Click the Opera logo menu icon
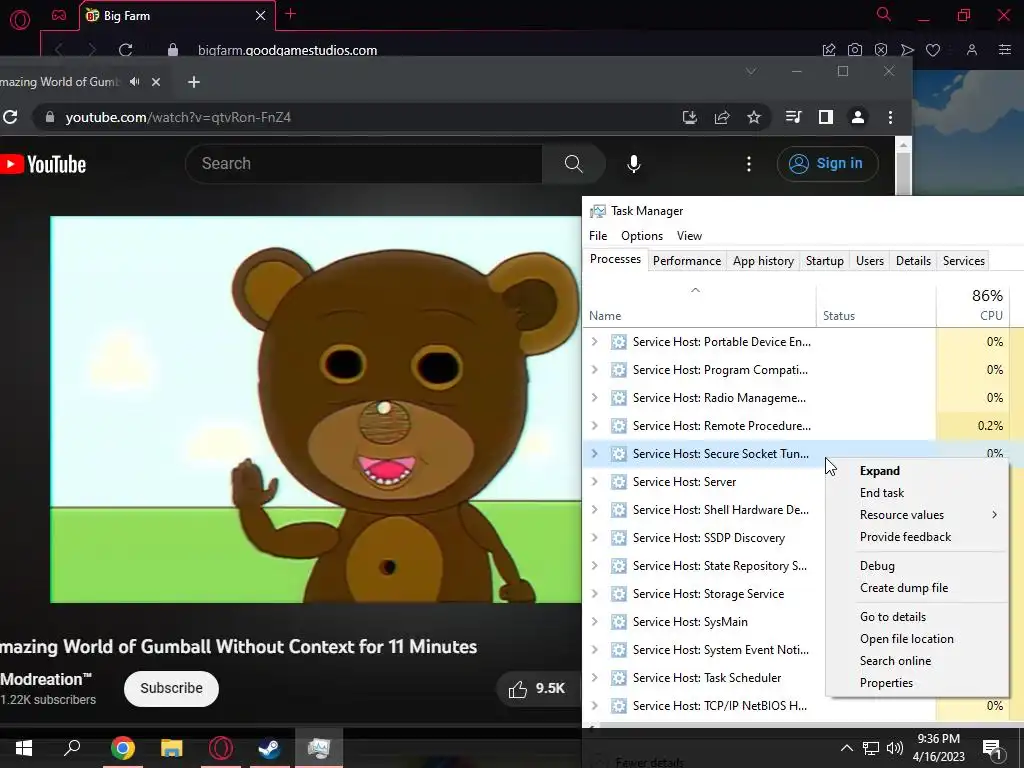 (x=20, y=20)
